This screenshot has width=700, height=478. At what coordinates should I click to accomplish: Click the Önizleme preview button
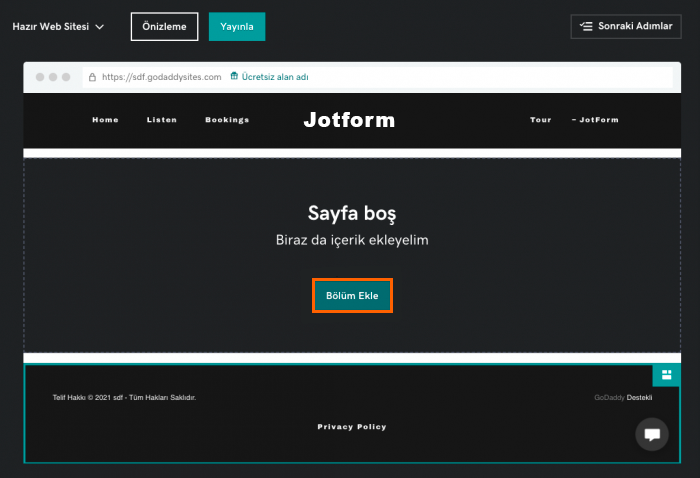tap(164, 27)
